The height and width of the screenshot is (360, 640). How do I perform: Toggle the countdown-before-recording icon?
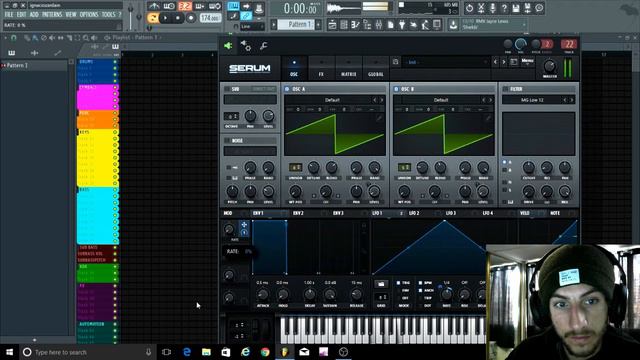(169, 6)
